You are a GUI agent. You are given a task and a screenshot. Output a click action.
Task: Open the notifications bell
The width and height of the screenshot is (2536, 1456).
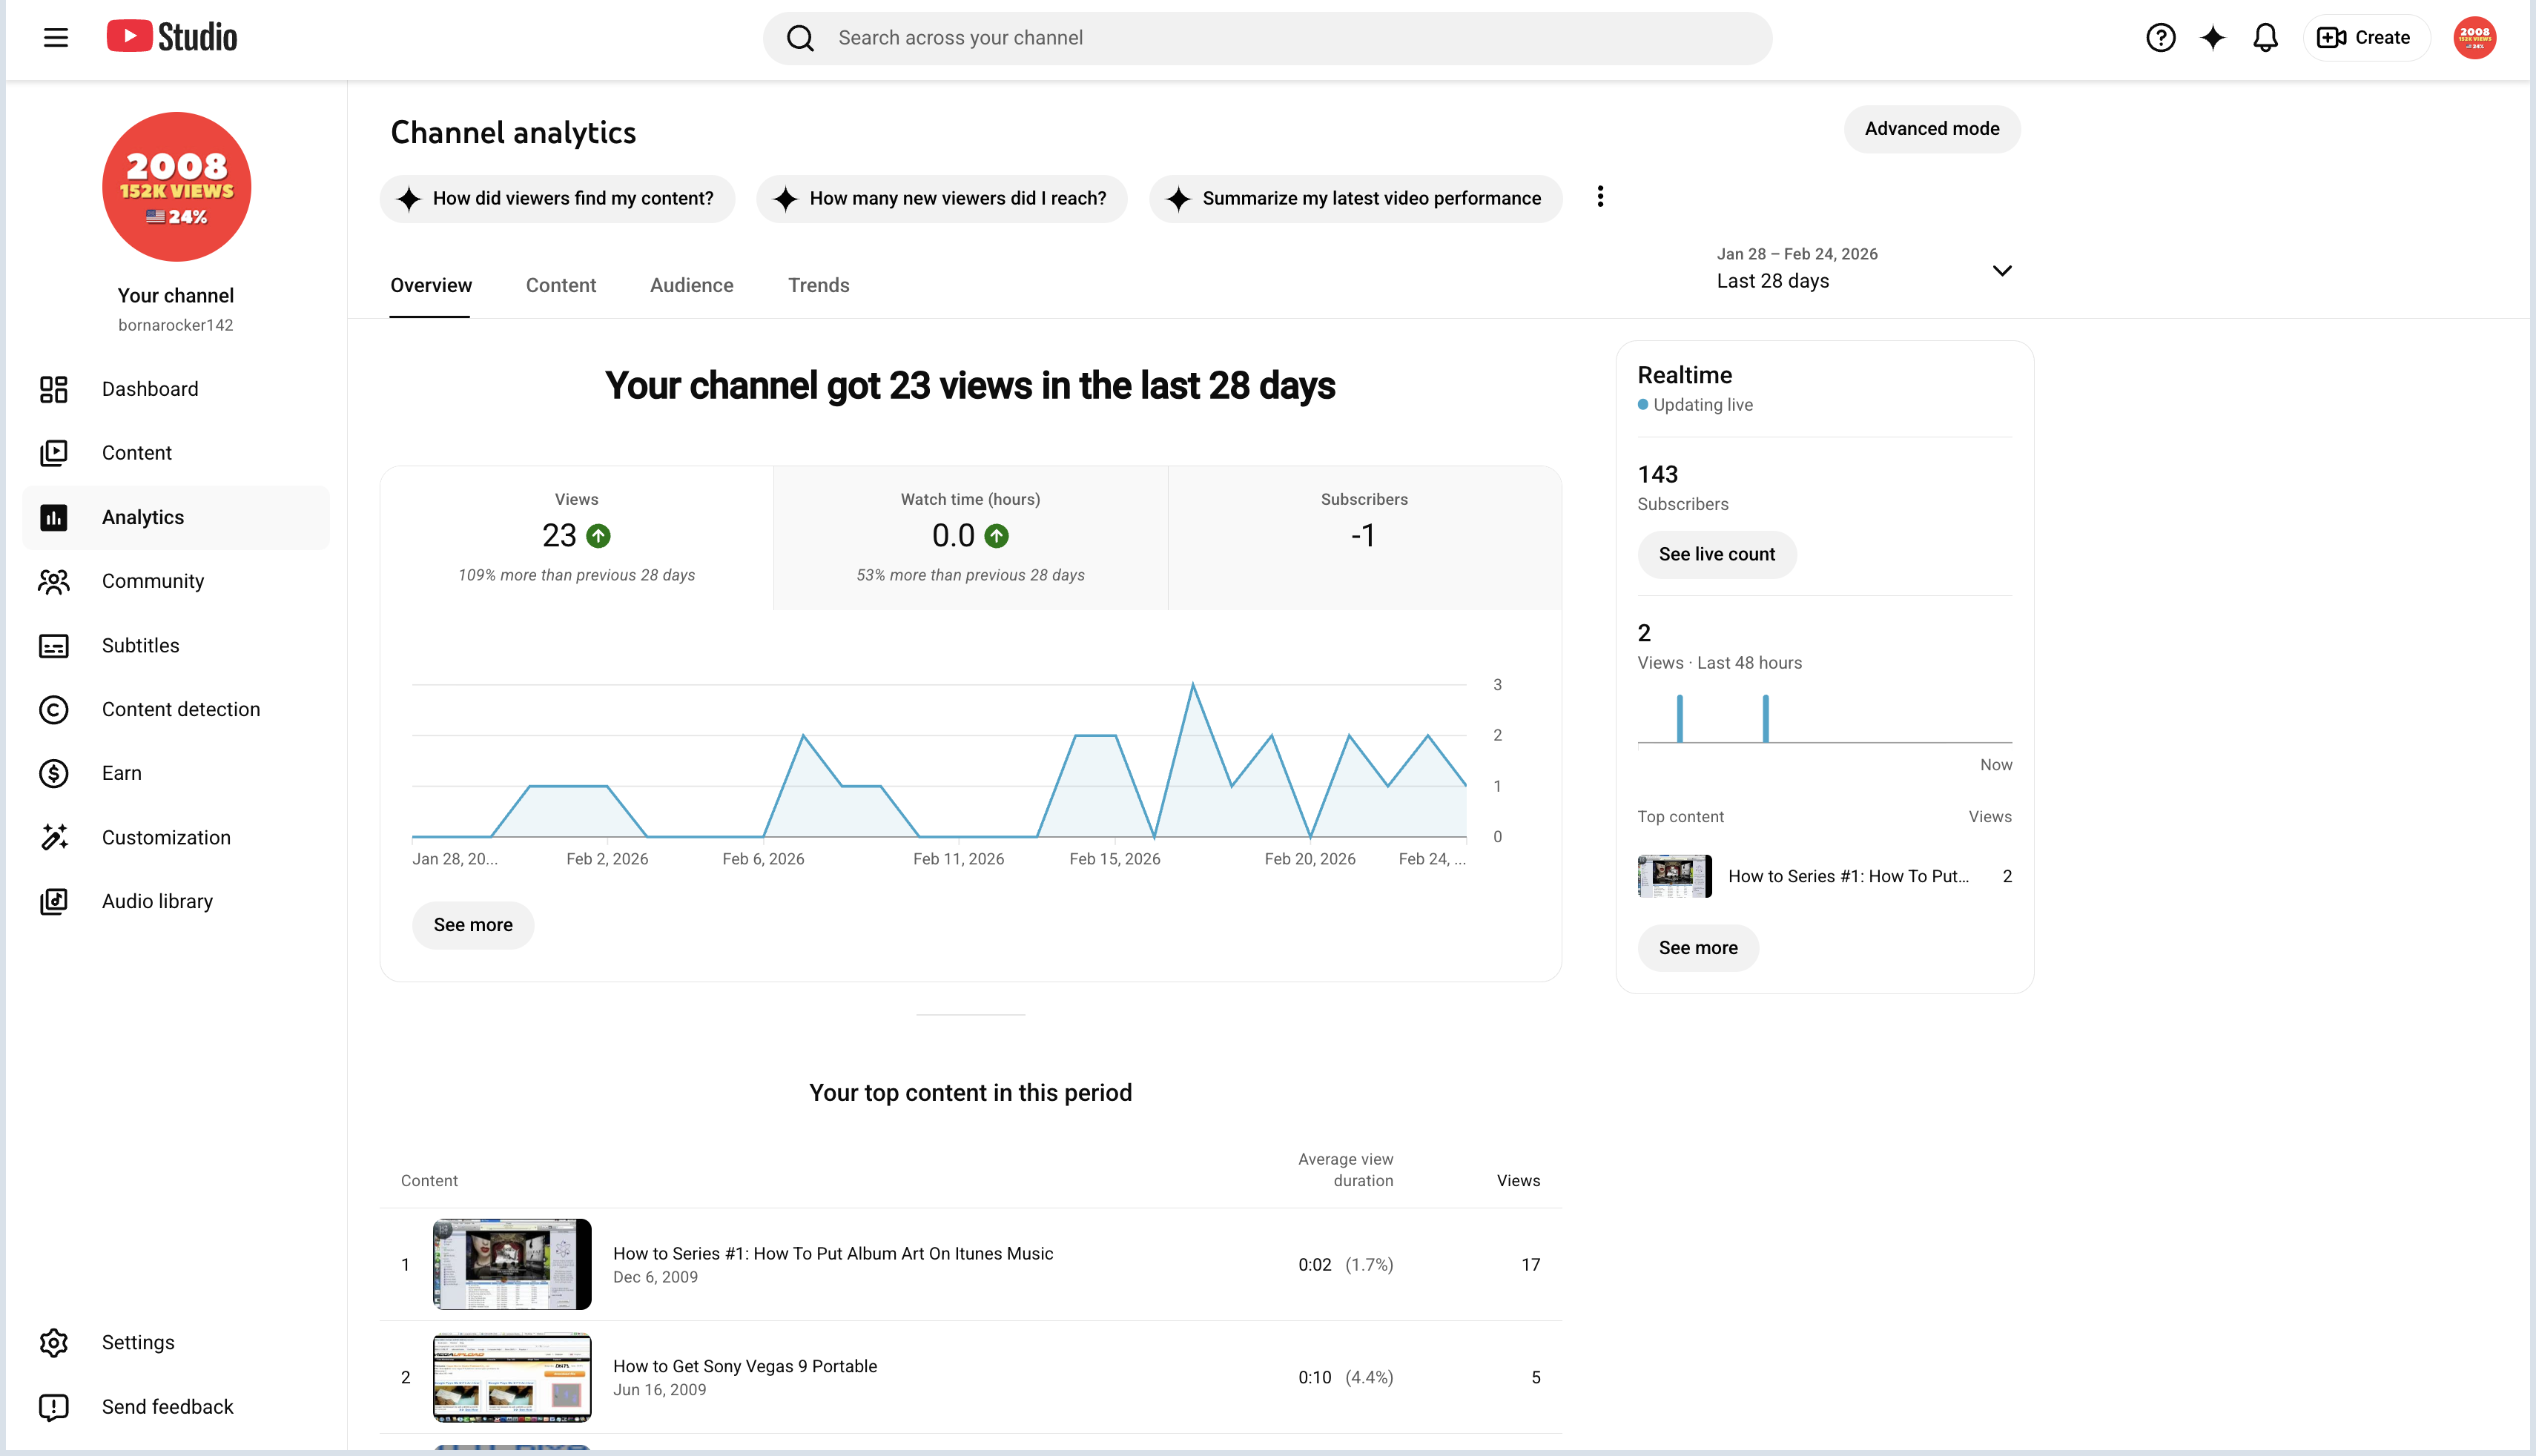[x=2265, y=38]
